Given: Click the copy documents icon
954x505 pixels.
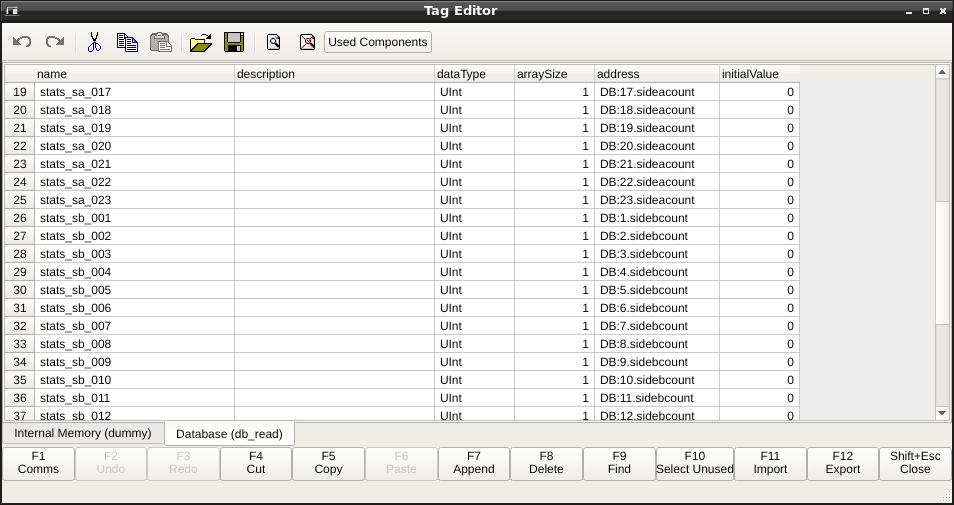Looking at the screenshot, I should click(x=127, y=42).
